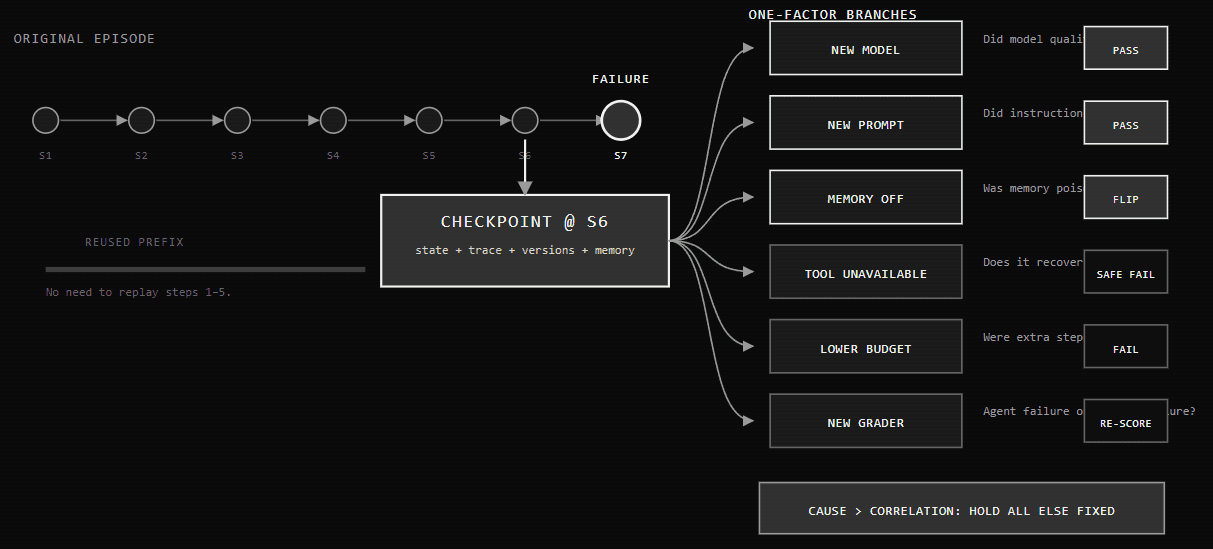
Task: Click 'No need to replay steps 1–5.' text
Action: click(139, 292)
